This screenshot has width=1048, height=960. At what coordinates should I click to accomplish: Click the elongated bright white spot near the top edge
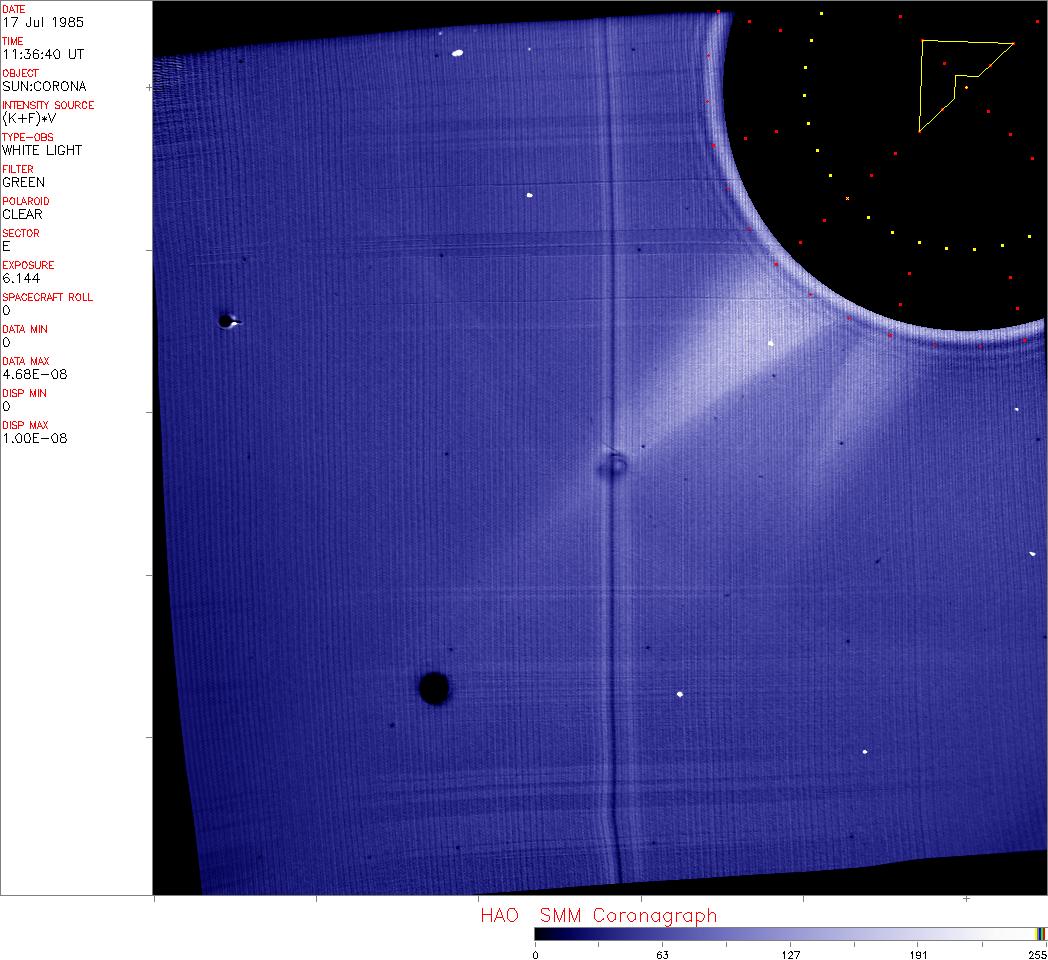458,53
